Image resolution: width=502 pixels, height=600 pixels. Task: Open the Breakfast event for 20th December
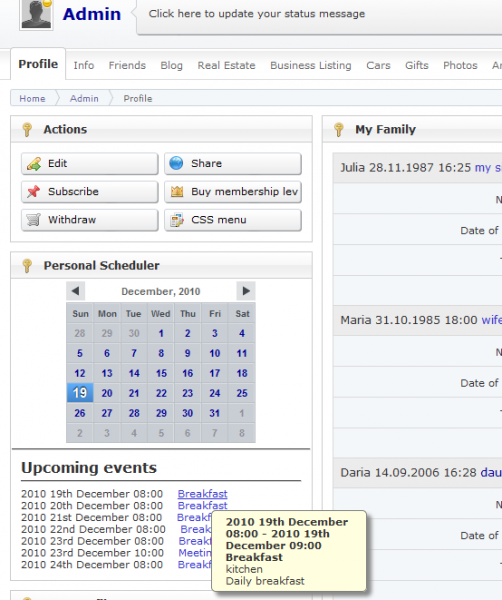(x=202, y=505)
